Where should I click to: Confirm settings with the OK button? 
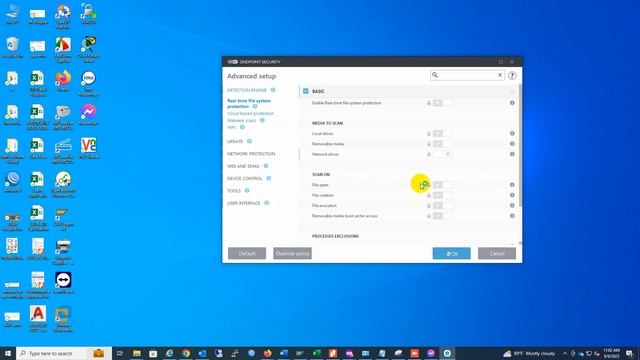[451, 253]
